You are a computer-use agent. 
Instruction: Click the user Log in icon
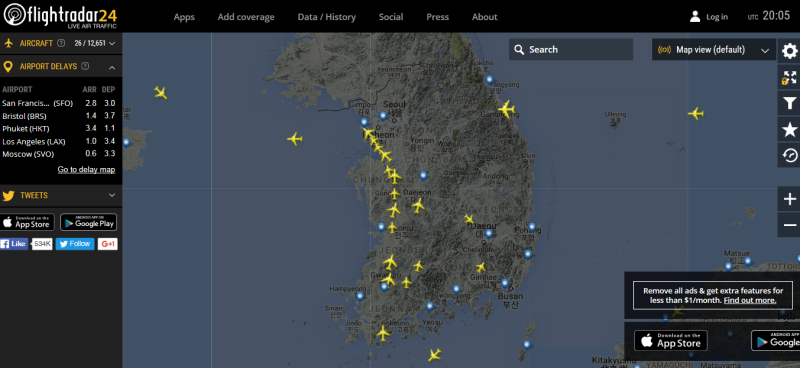695,16
